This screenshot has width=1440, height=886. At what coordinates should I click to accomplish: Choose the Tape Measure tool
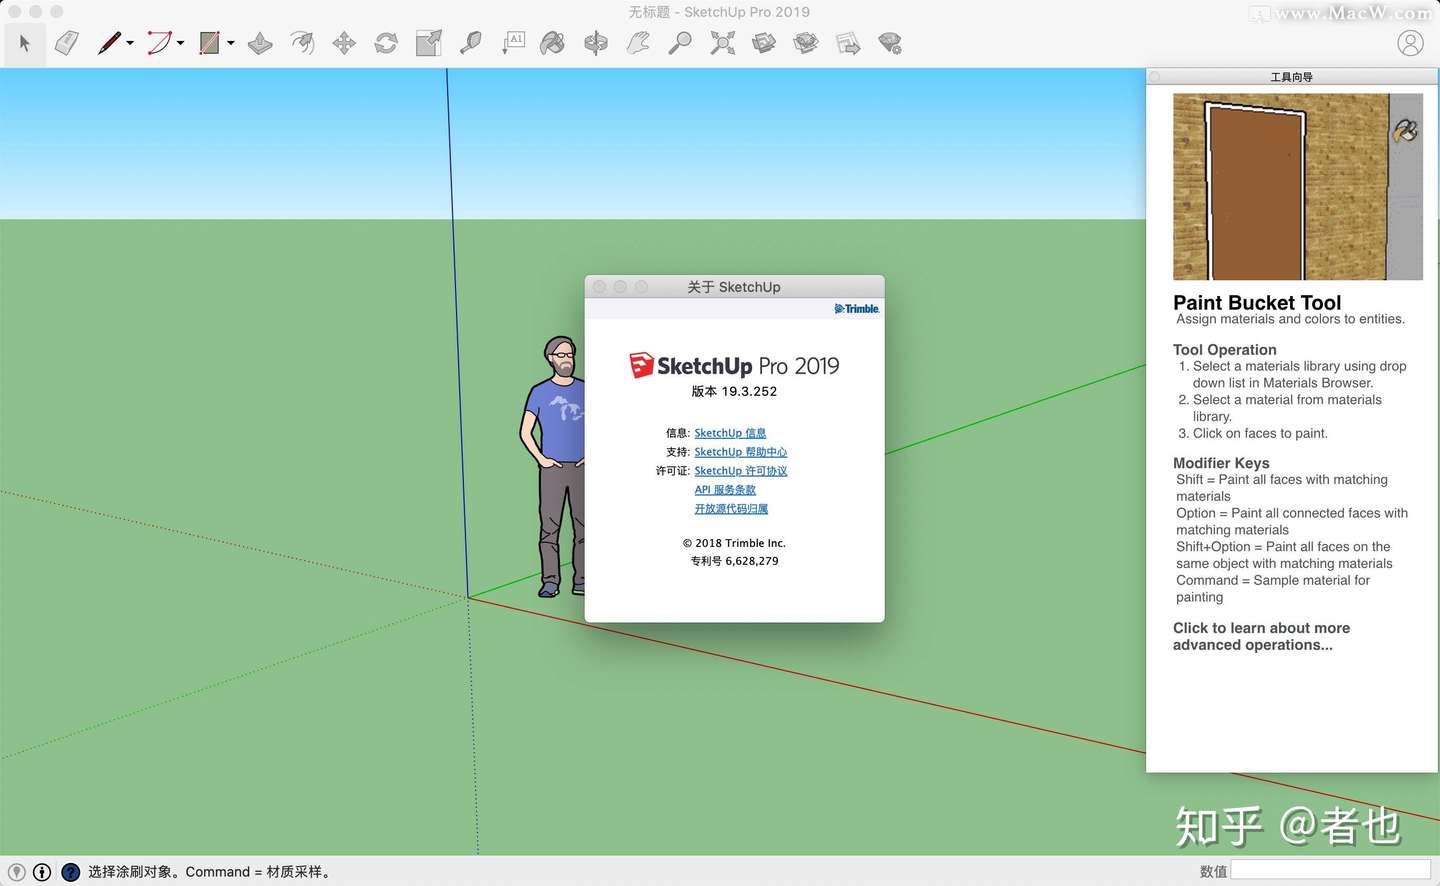click(470, 43)
